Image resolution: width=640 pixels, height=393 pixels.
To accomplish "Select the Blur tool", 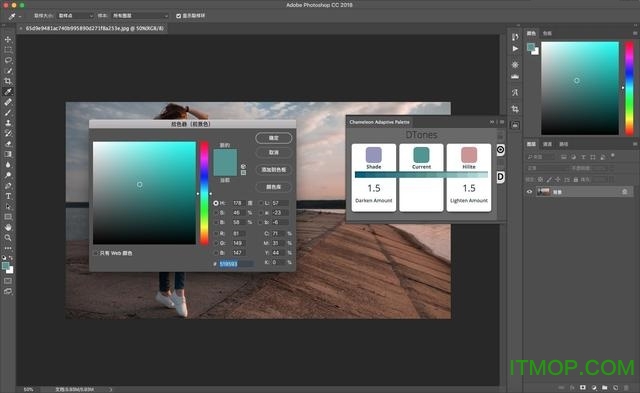I will point(8,164).
